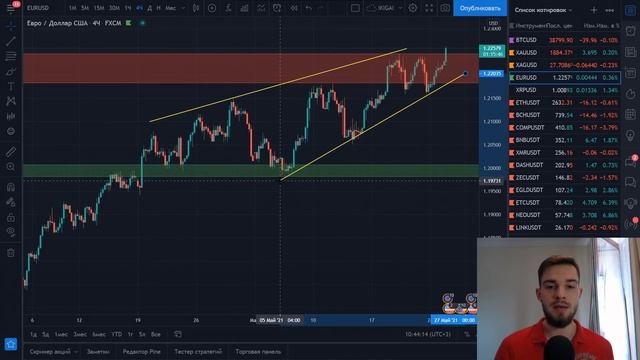
Task: Open the main hamburger menu
Action: pos(11,8)
